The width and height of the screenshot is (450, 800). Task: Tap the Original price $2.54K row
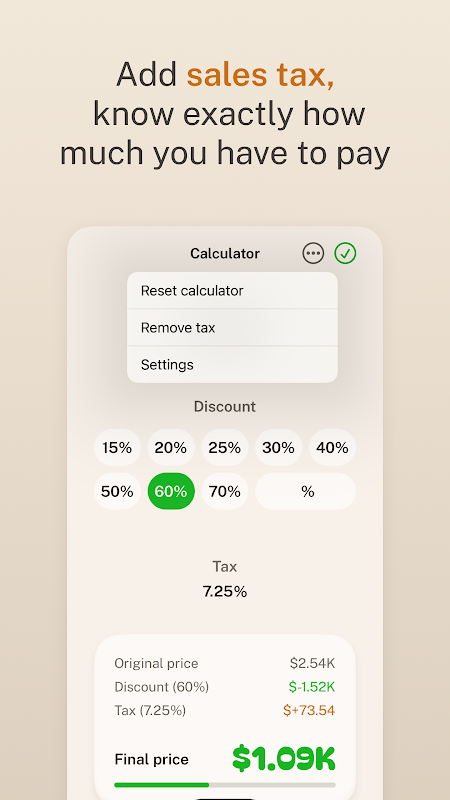pos(225,663)
